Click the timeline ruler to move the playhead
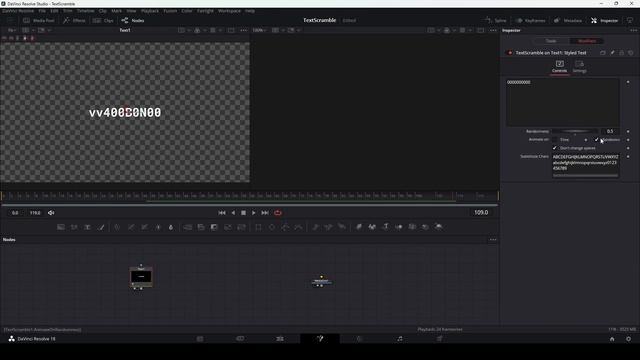This screenshot has width=640, height=360. coord(249,196)
